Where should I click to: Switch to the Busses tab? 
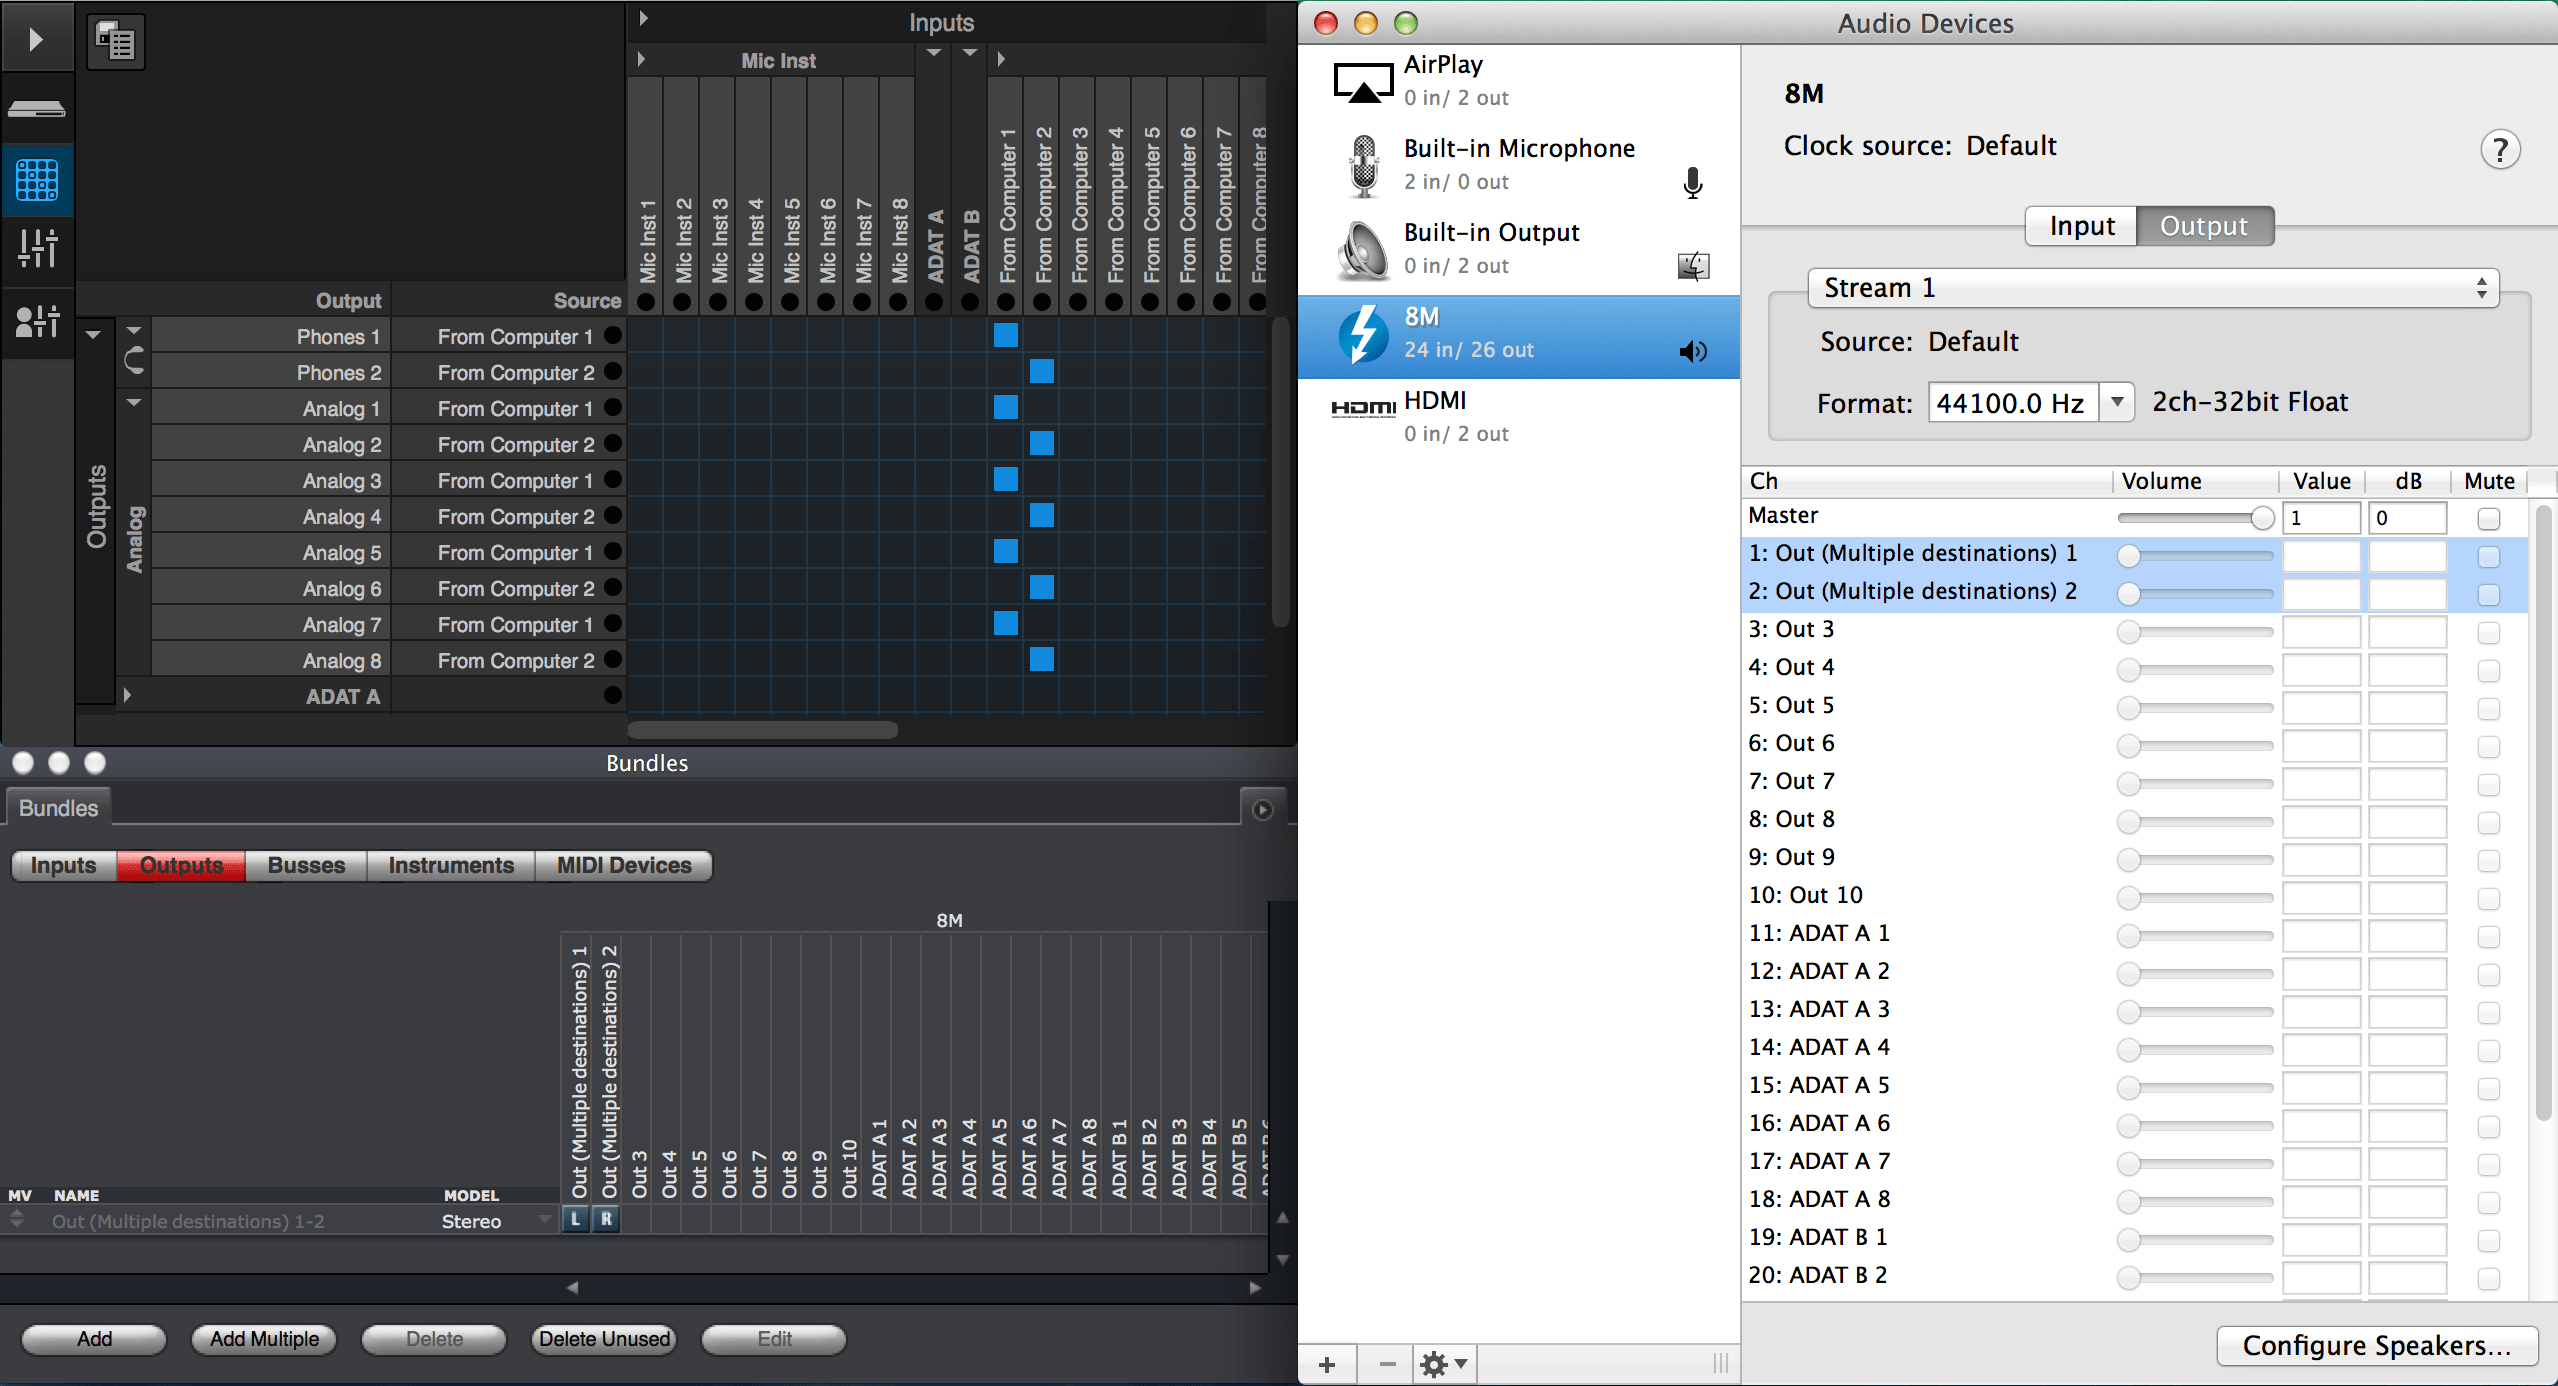(306, 865)
